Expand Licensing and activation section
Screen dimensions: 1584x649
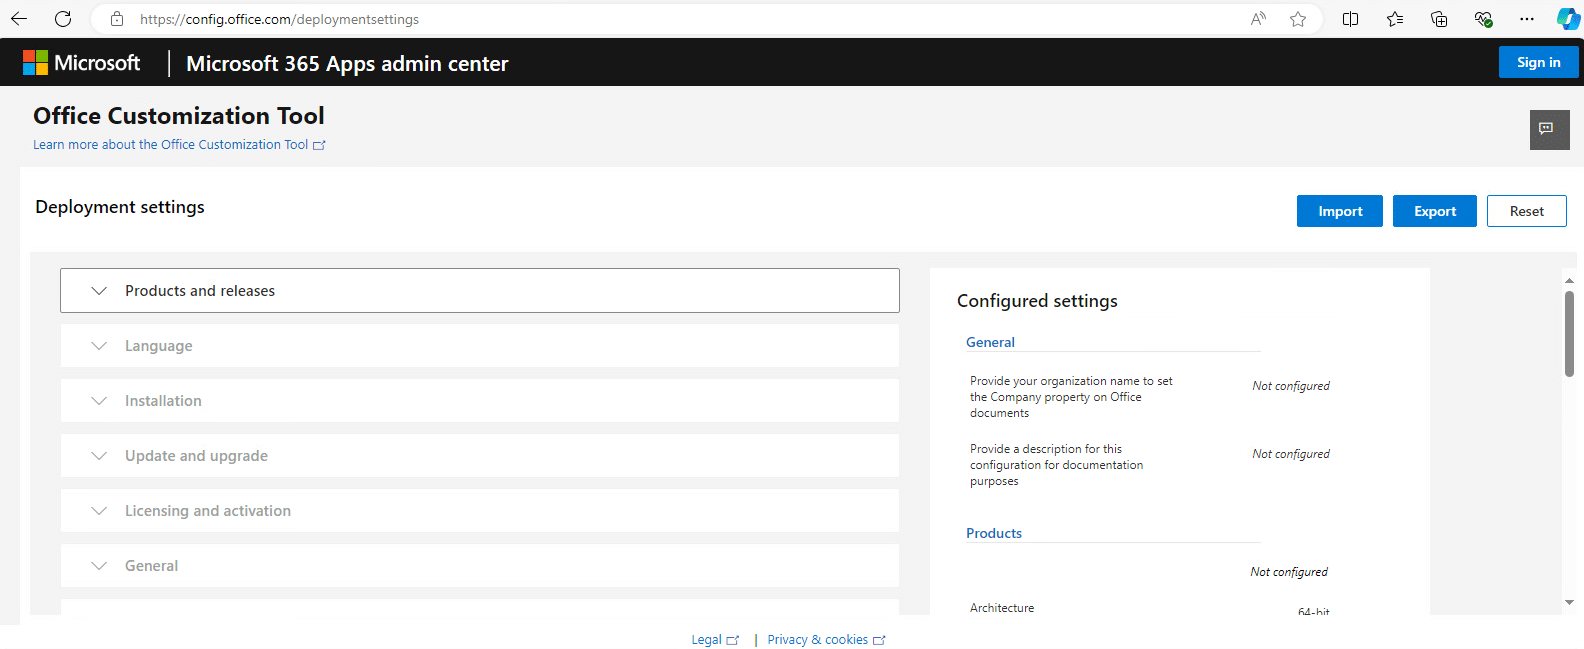coord(480,511)
